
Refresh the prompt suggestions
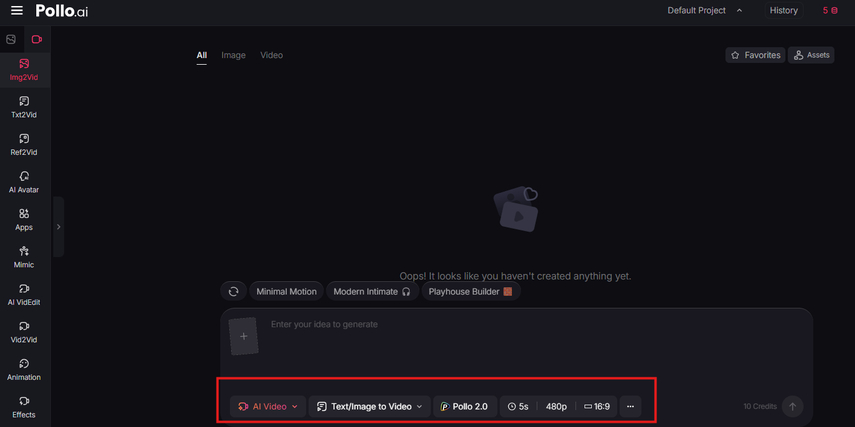pos(233,291)
